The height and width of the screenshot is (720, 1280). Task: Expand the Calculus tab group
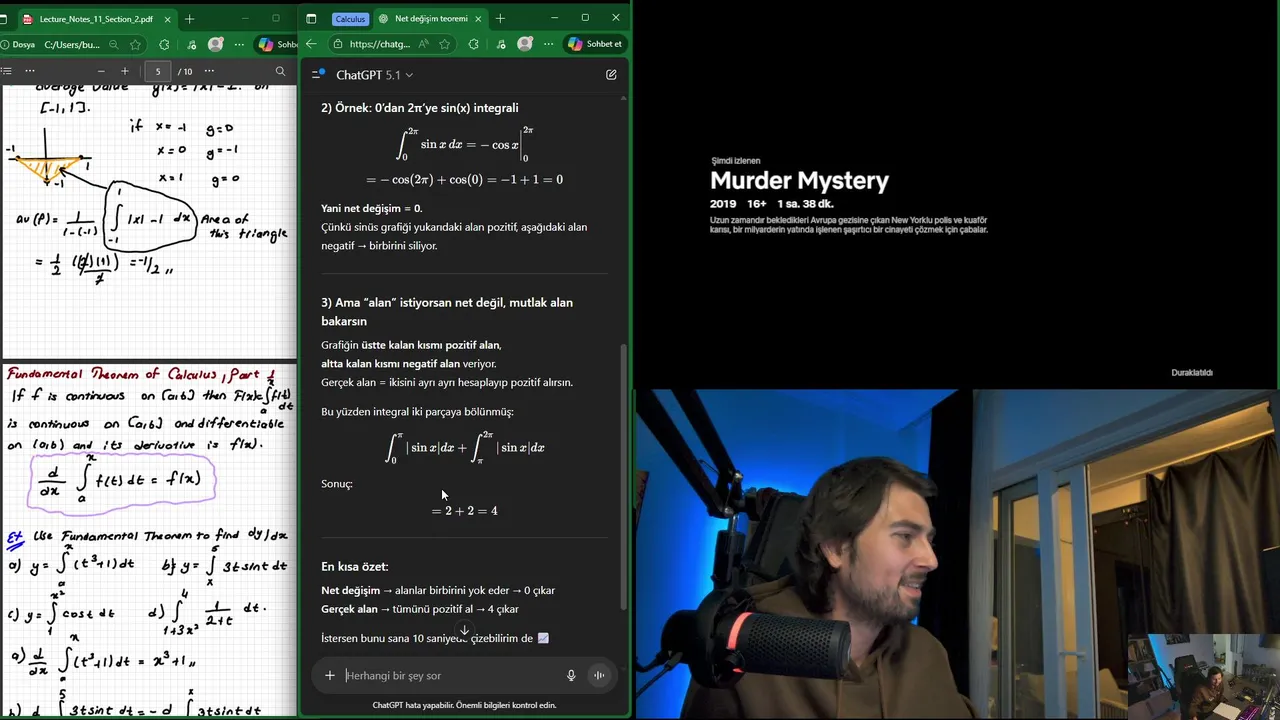click(x=350, y=19)
